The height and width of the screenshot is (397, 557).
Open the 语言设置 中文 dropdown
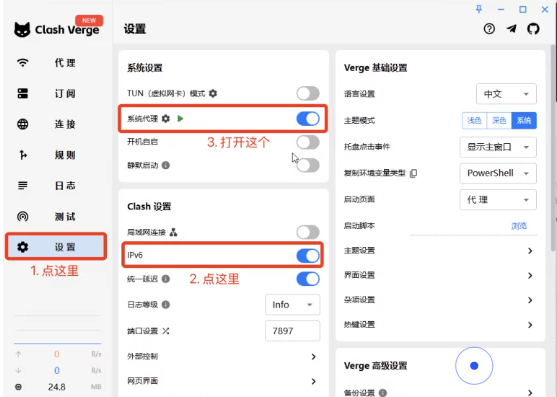point(506,94)
